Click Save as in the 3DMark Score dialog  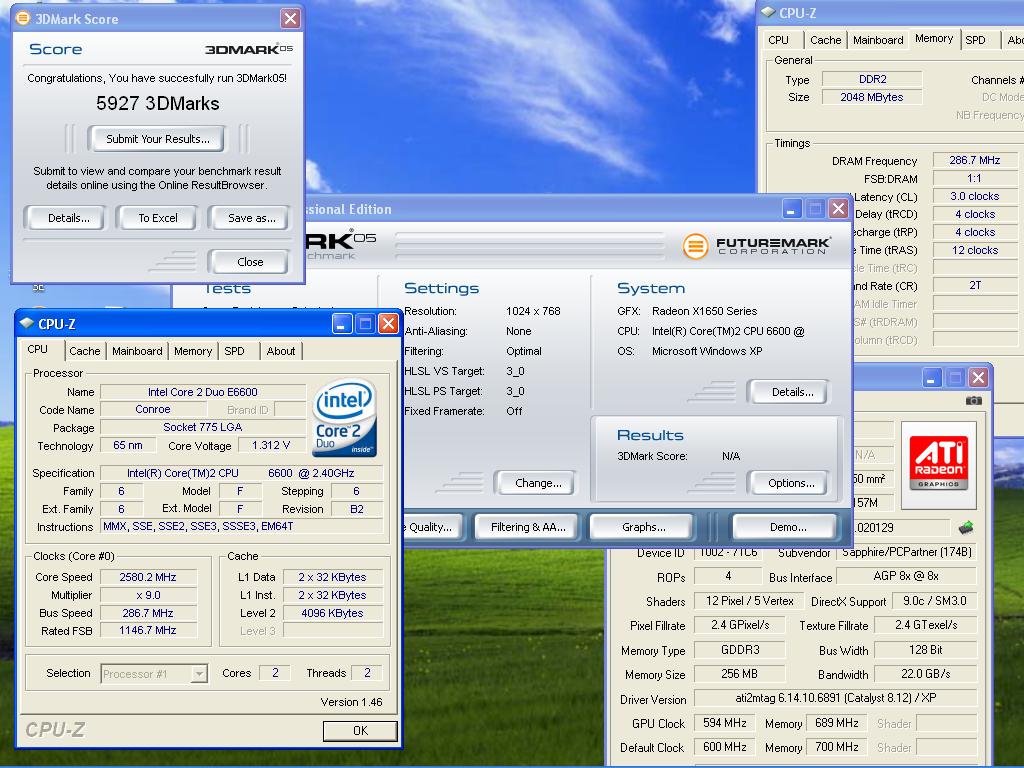point(251,217)
